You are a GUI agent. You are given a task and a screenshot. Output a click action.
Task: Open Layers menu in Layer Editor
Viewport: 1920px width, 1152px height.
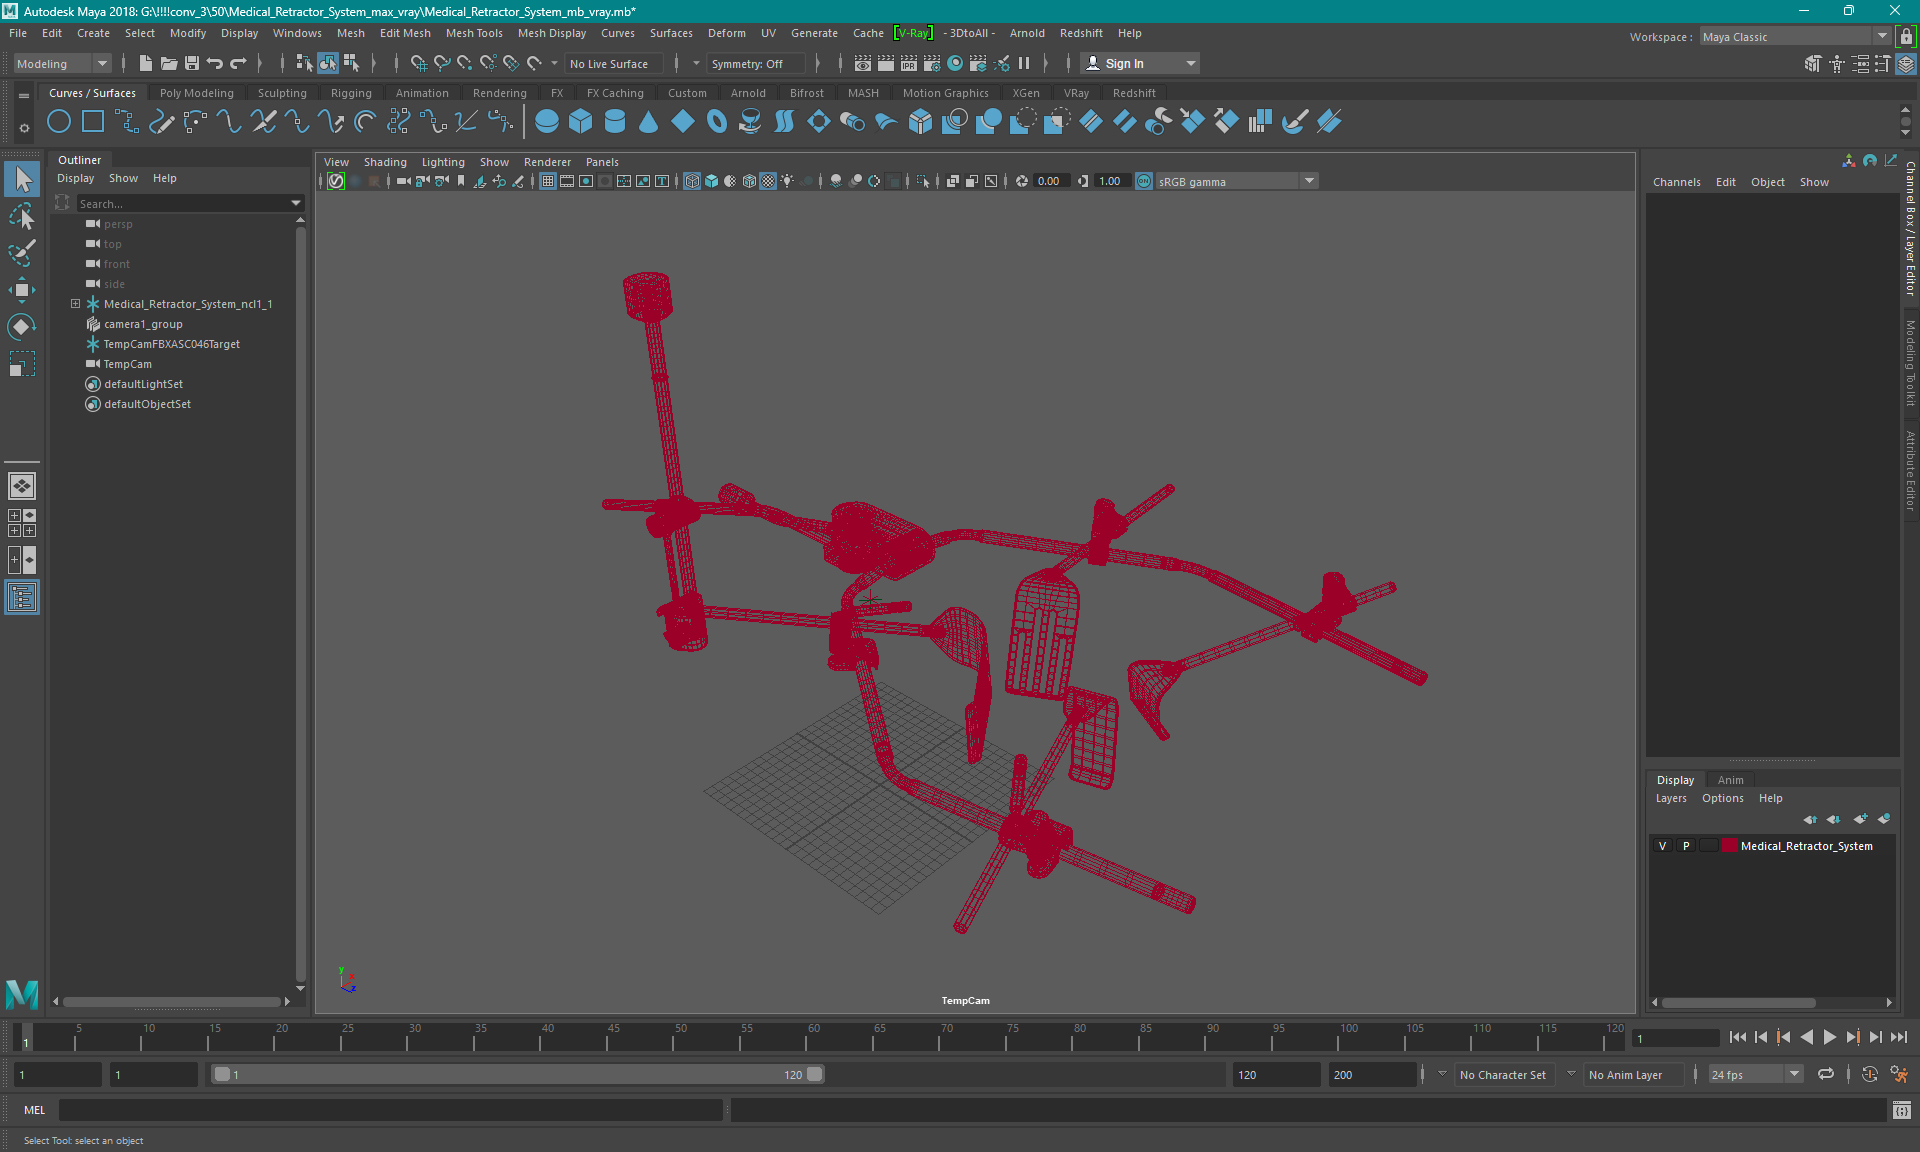1671,798
